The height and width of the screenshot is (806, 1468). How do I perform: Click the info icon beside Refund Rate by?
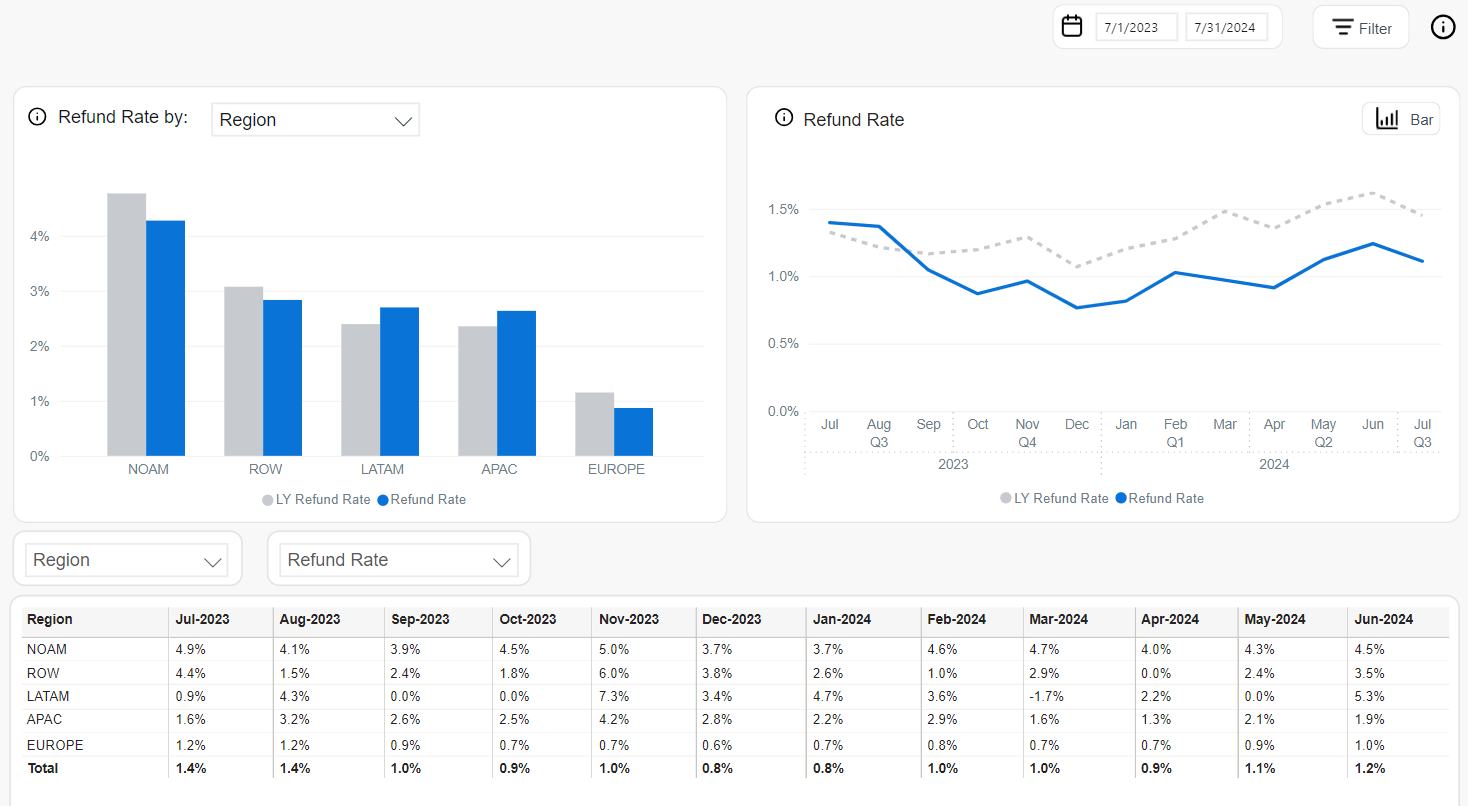[37, 117]
